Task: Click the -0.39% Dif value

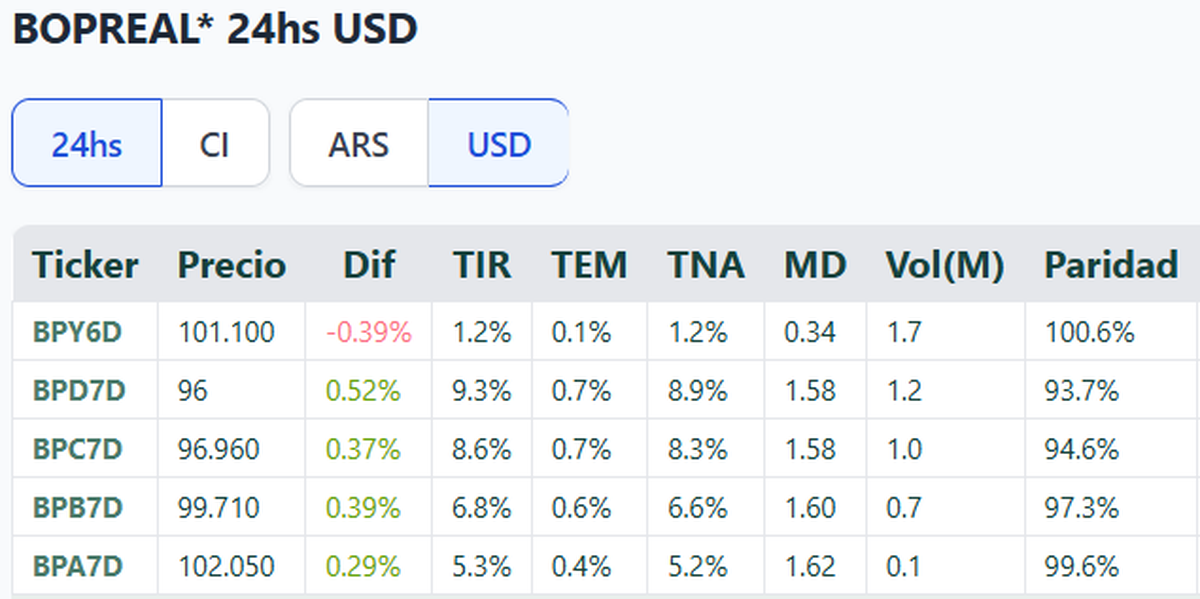Action: (367, 332)
